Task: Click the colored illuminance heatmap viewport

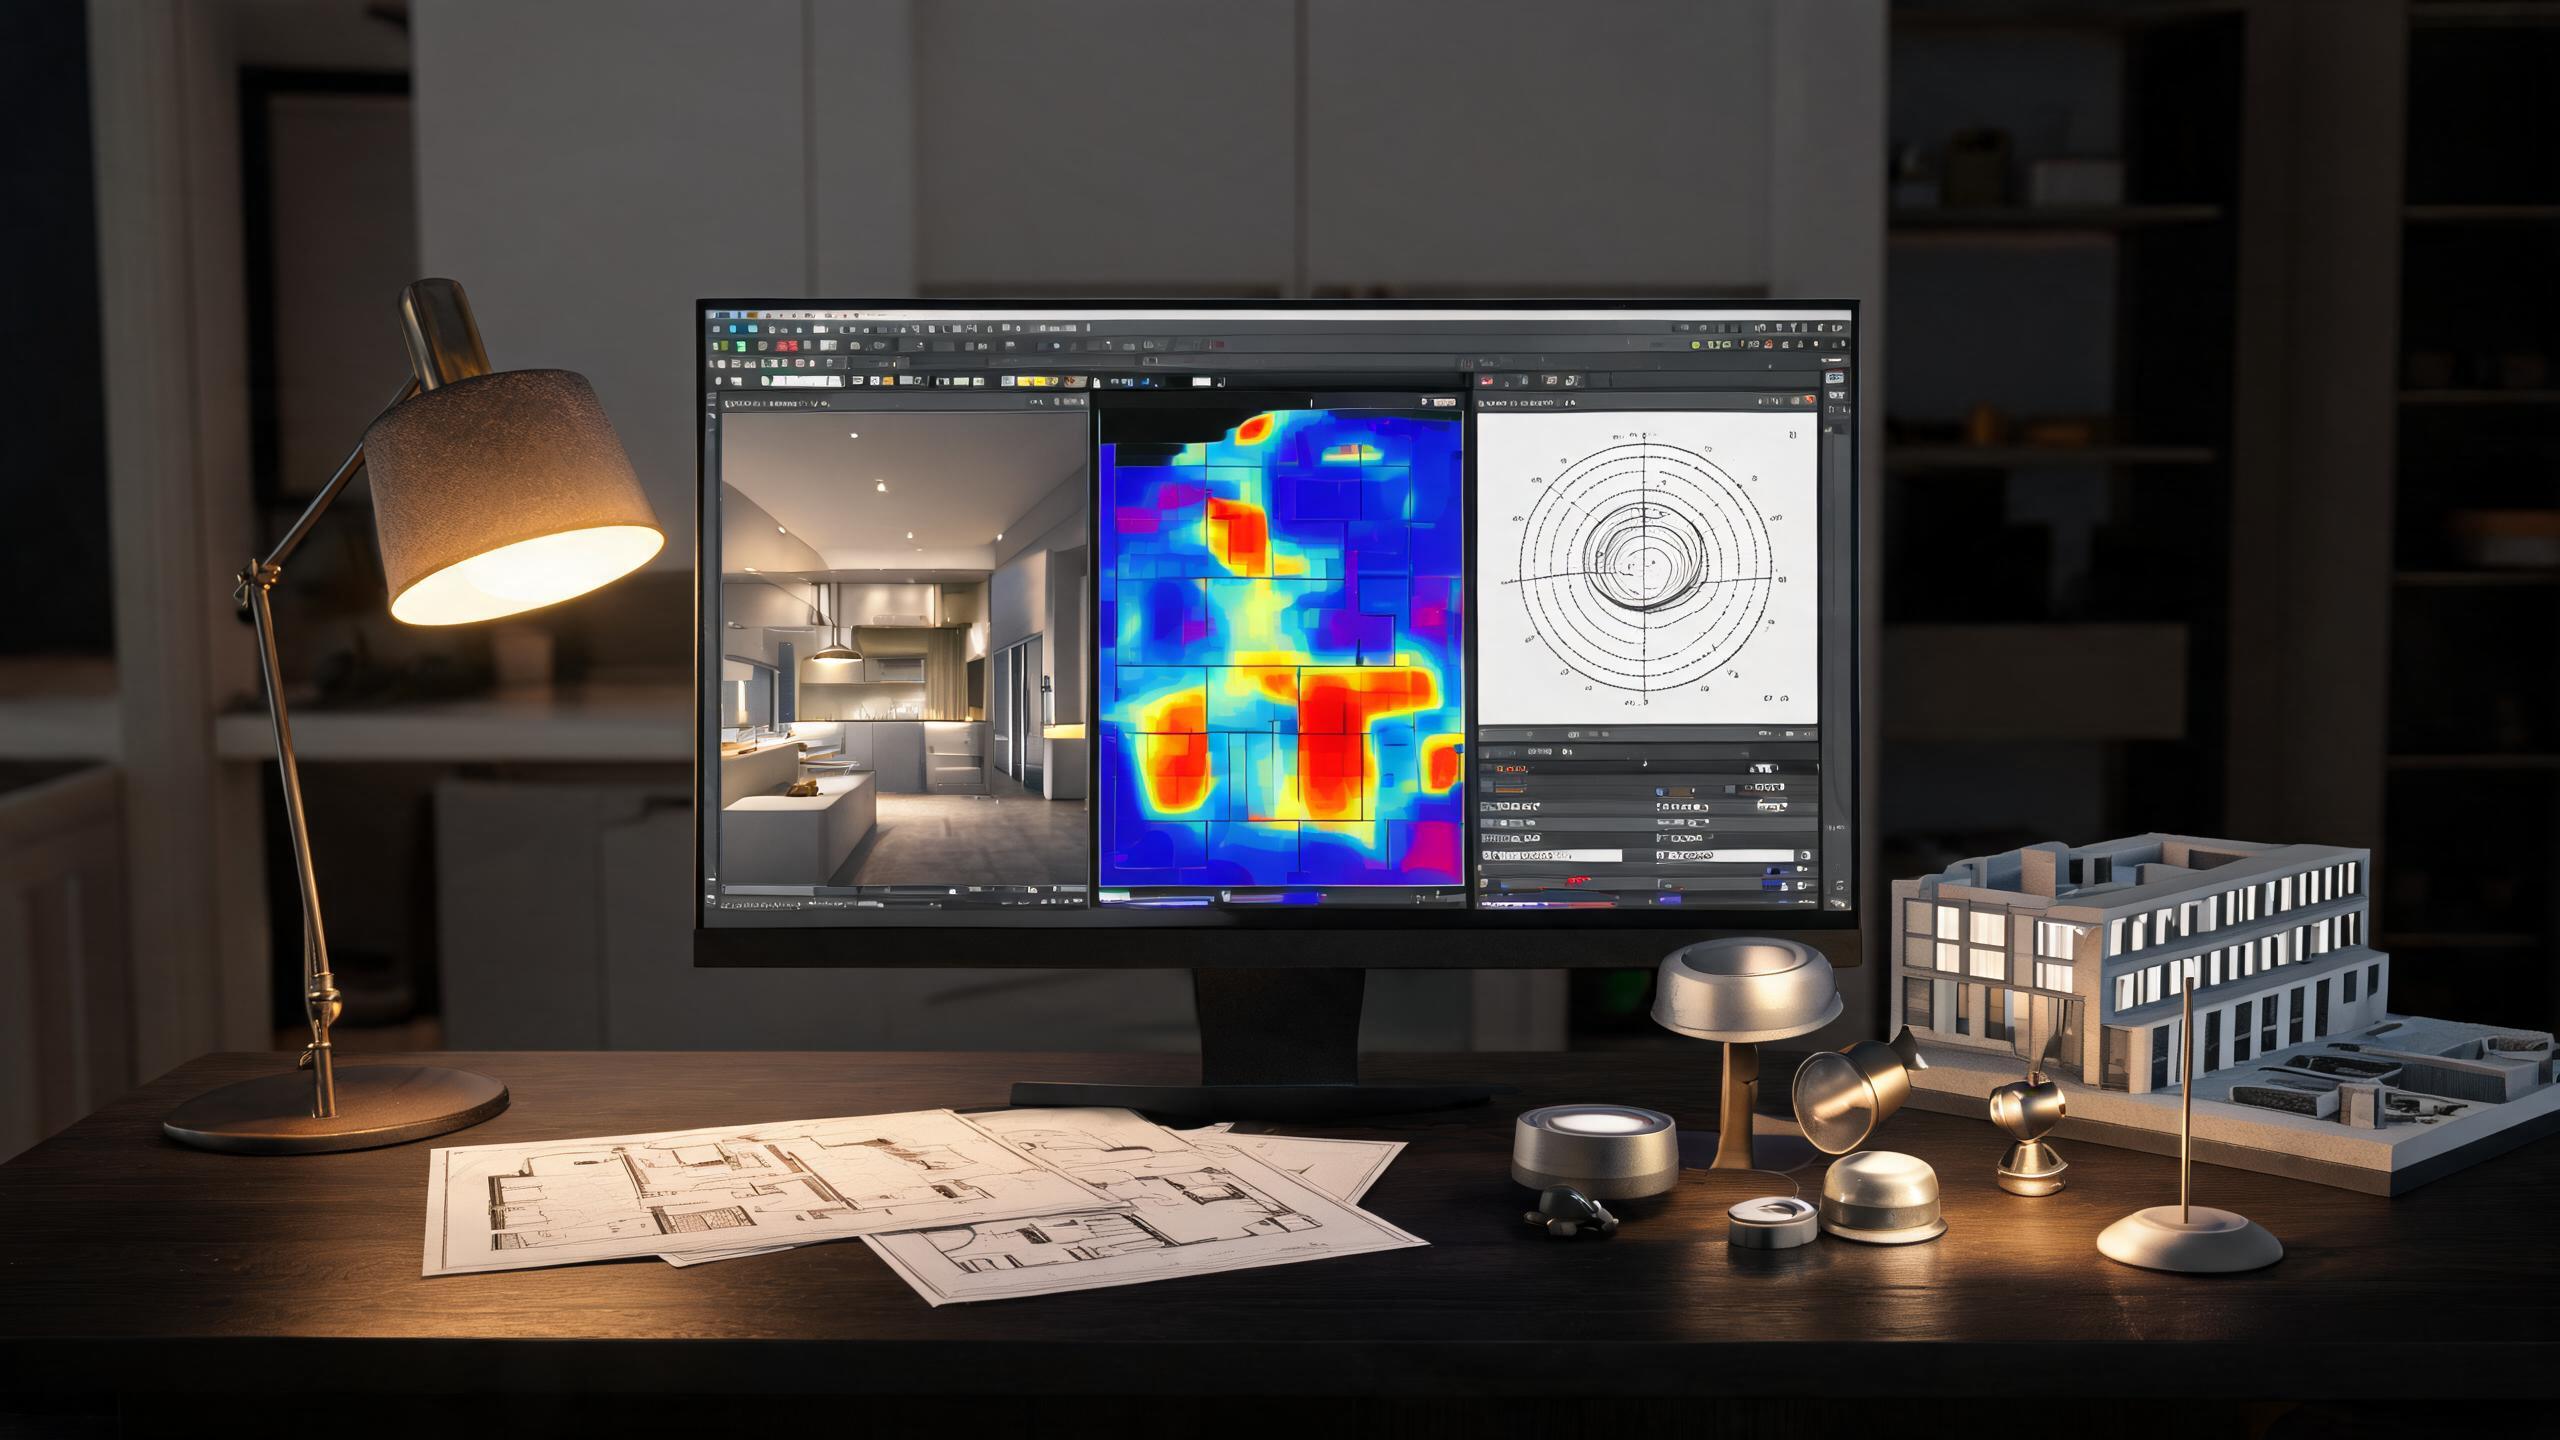Action: click(1281, 649)
